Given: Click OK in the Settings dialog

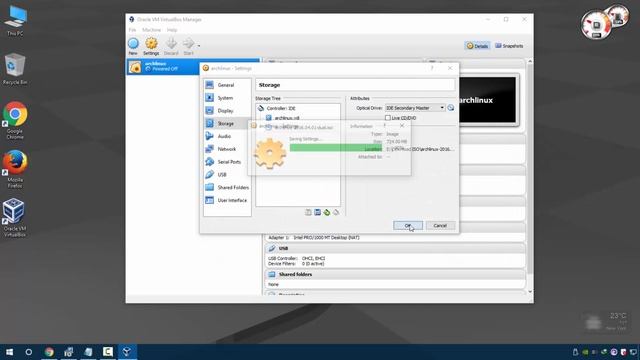Looking at the screenshot, I should [408, 225].
